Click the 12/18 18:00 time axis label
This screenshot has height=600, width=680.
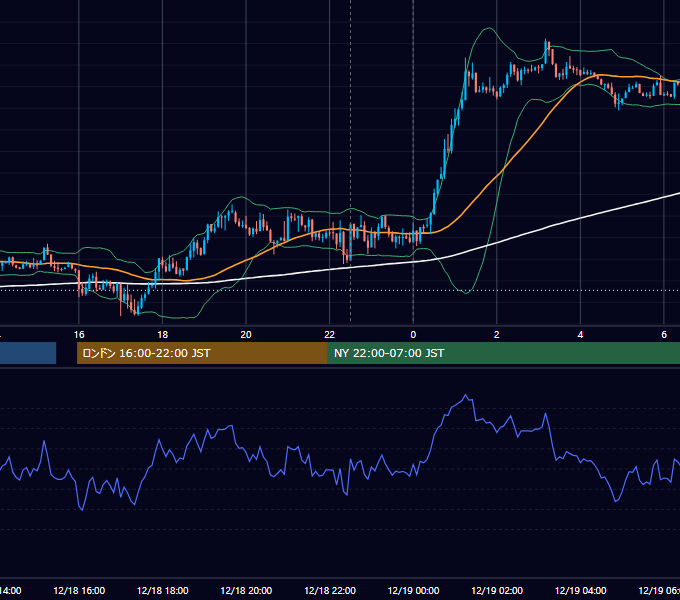pos(163,590)
